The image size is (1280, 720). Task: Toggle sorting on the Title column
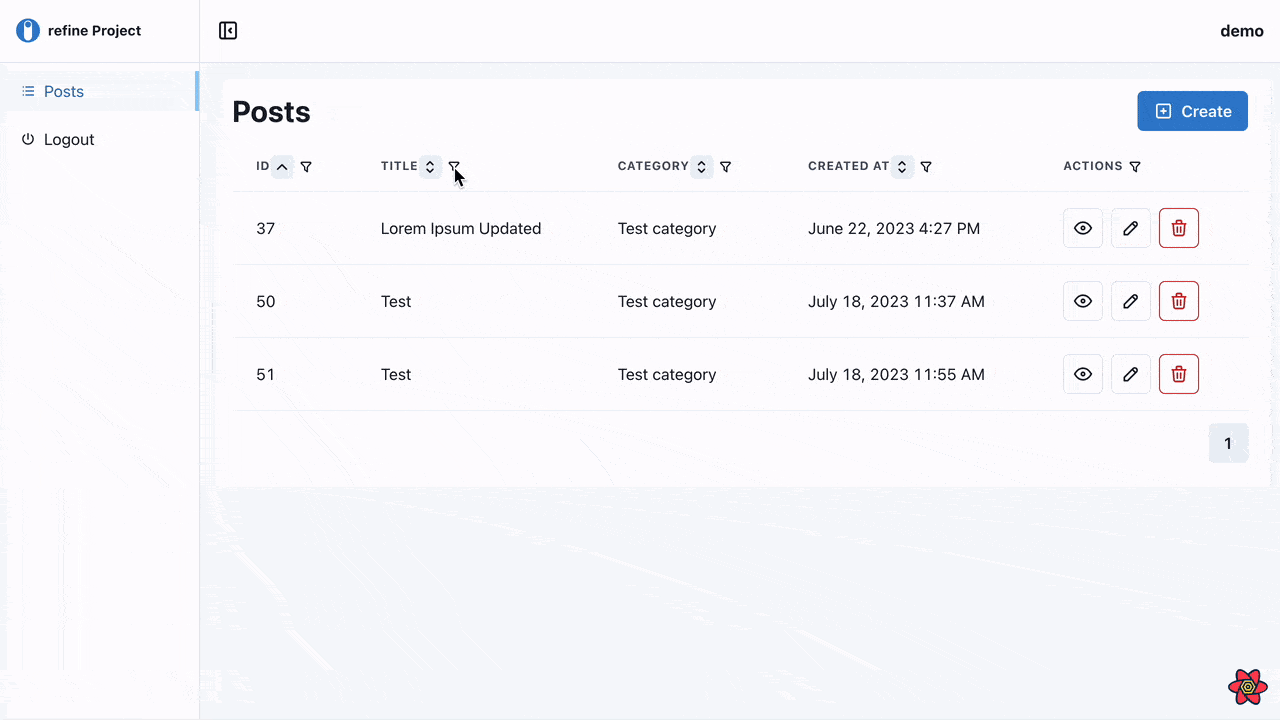click(430, 167)
